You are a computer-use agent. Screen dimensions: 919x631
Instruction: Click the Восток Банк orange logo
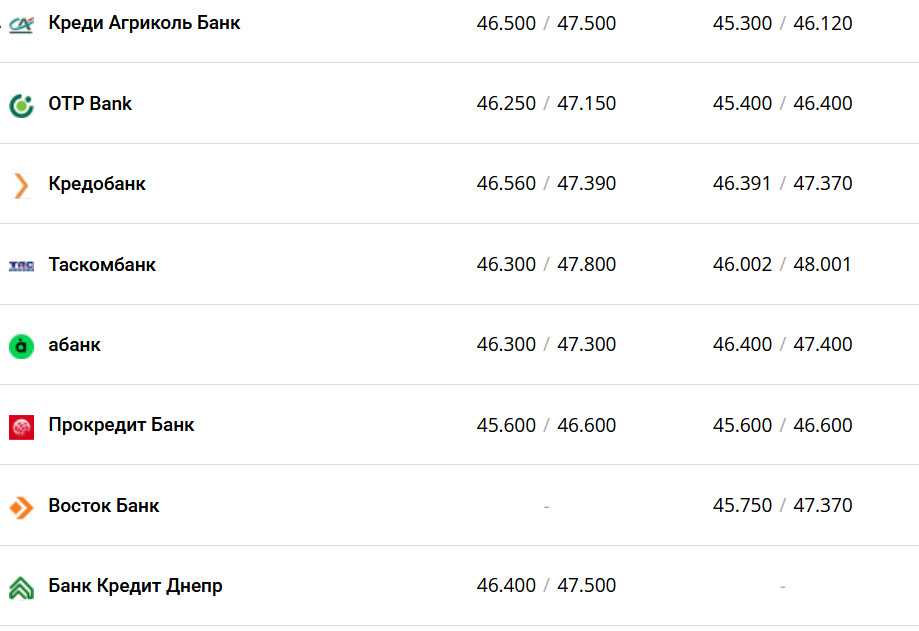point(21,507)
